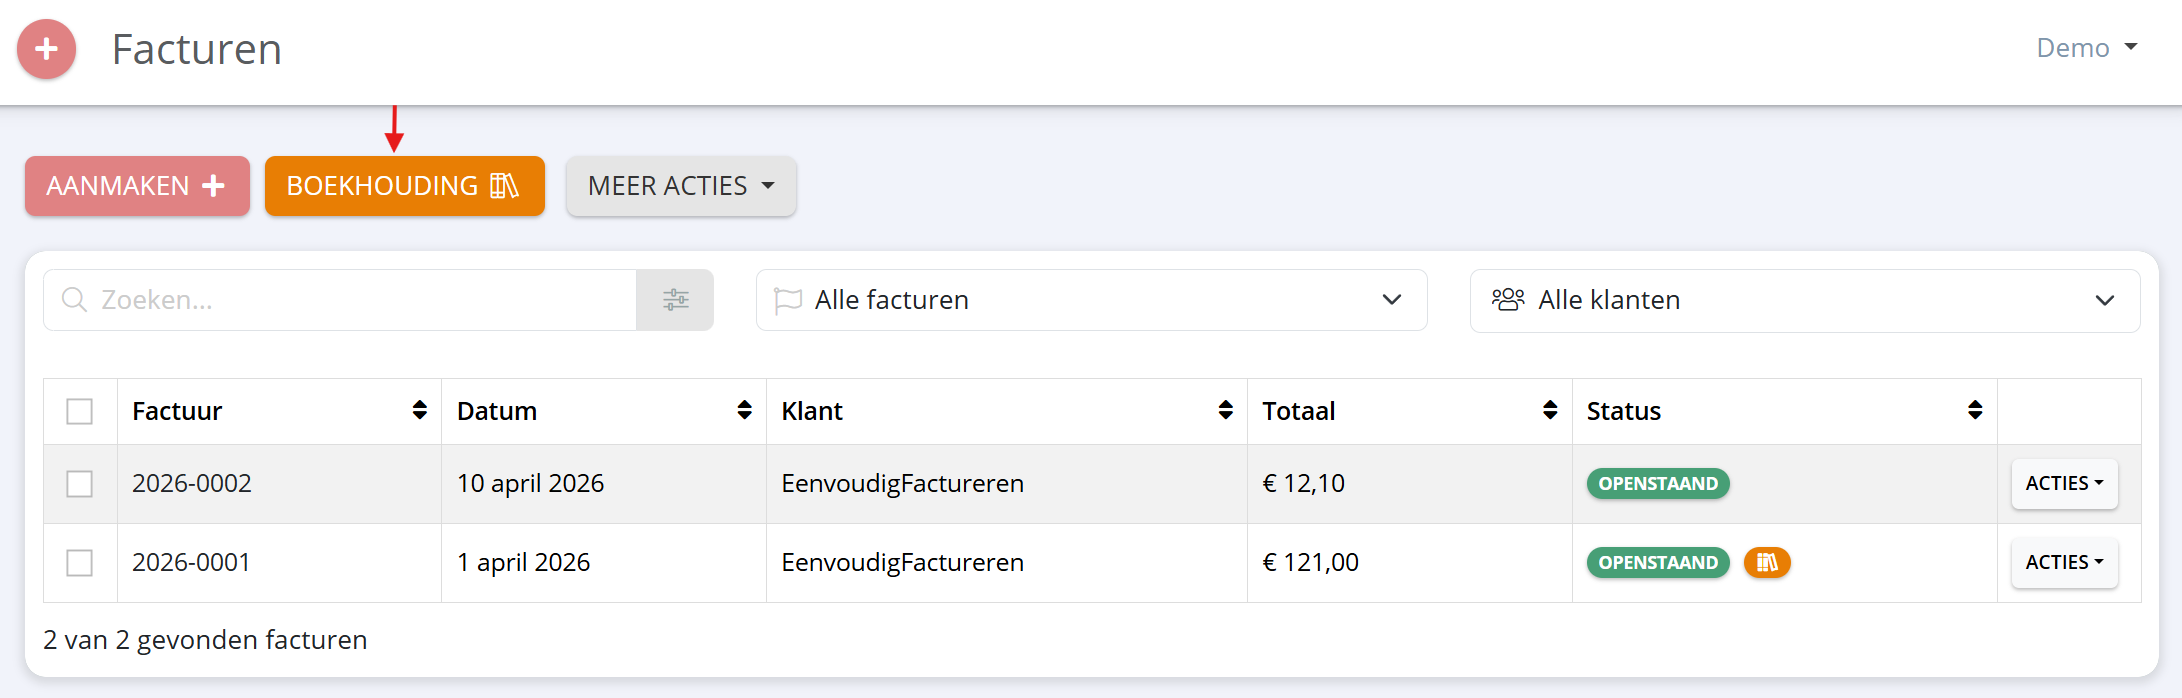Open the Alle facturen filter dropdown
The width and height of the screenshot is (2182, 698).
[1091, 300]
